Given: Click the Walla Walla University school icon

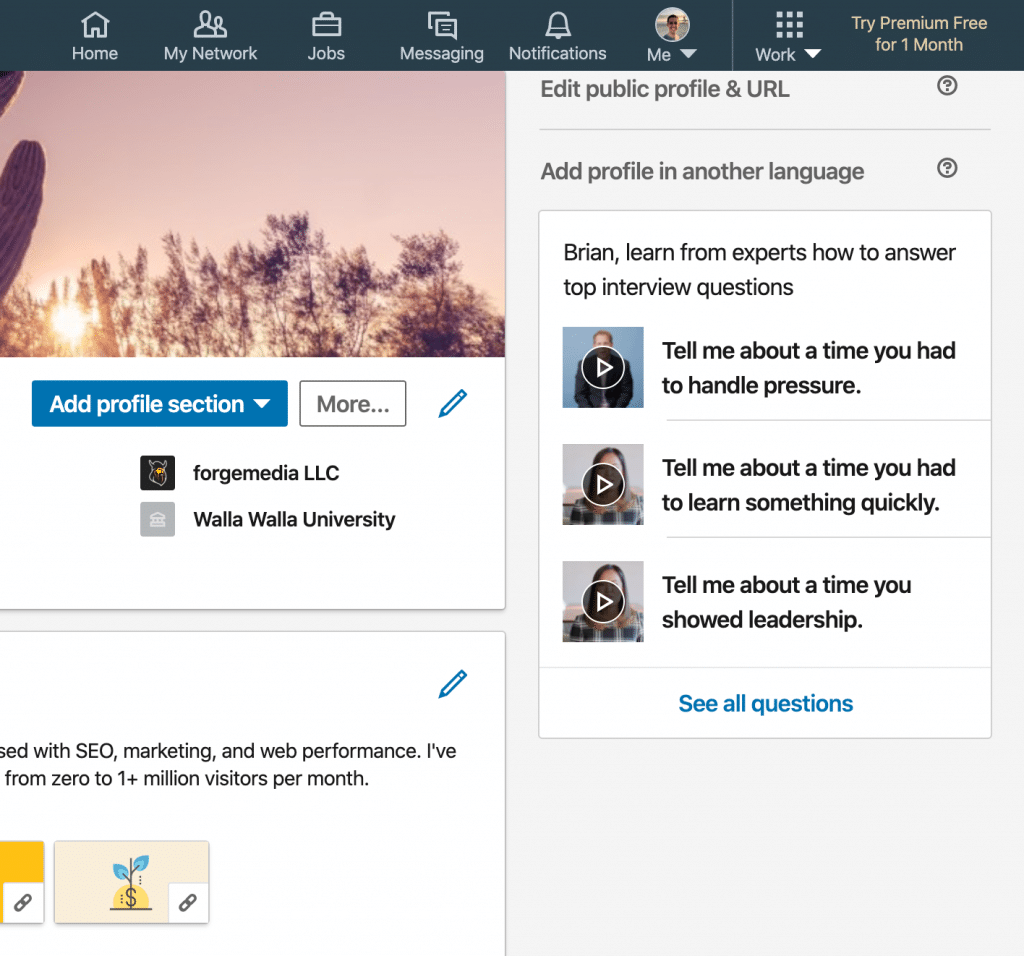Looking at the screenshot, I should click(x=157, y=519).
